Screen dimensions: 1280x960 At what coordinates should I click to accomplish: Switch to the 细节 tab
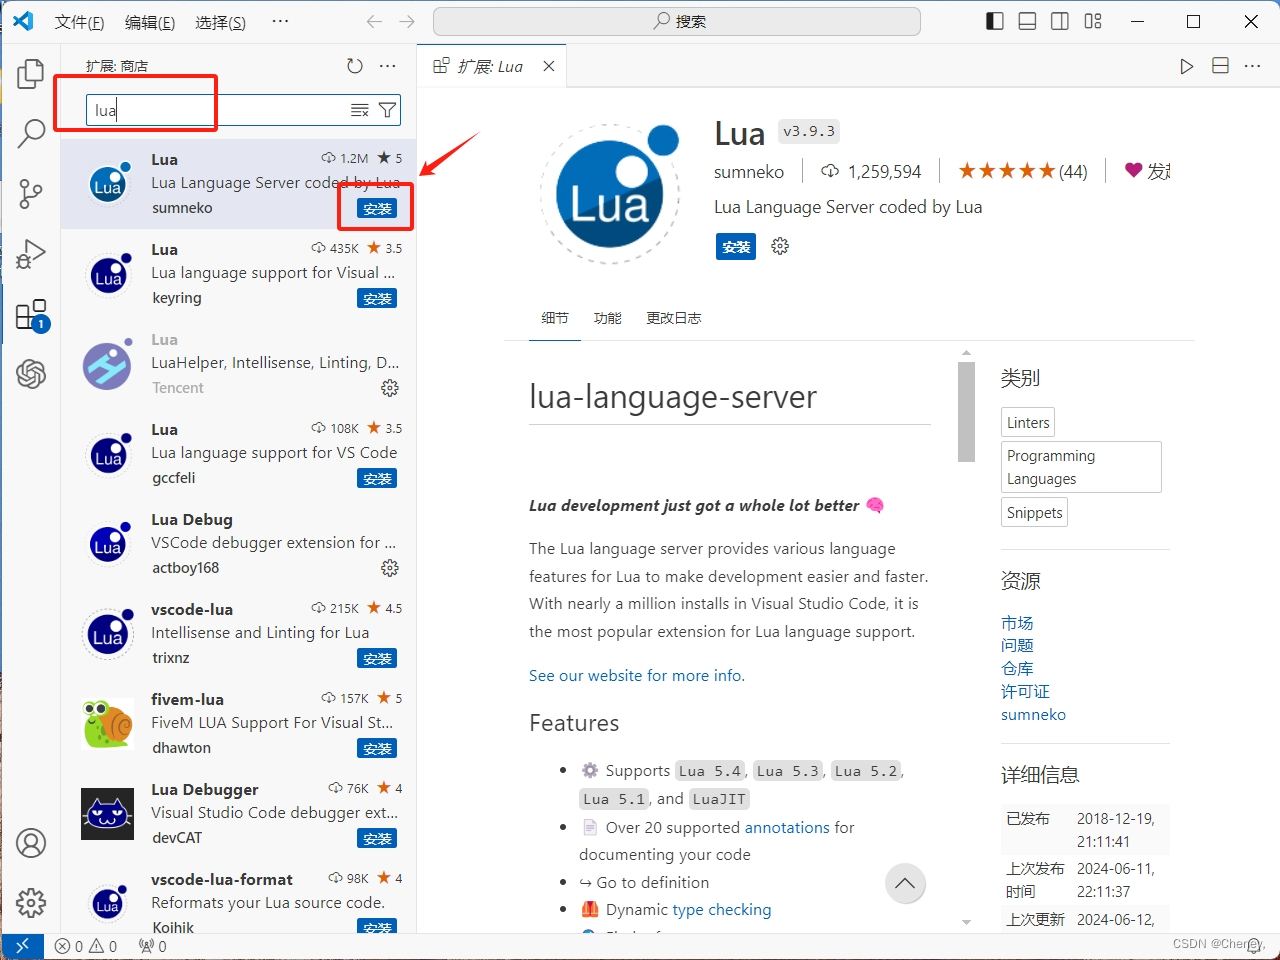click(555, 318)
